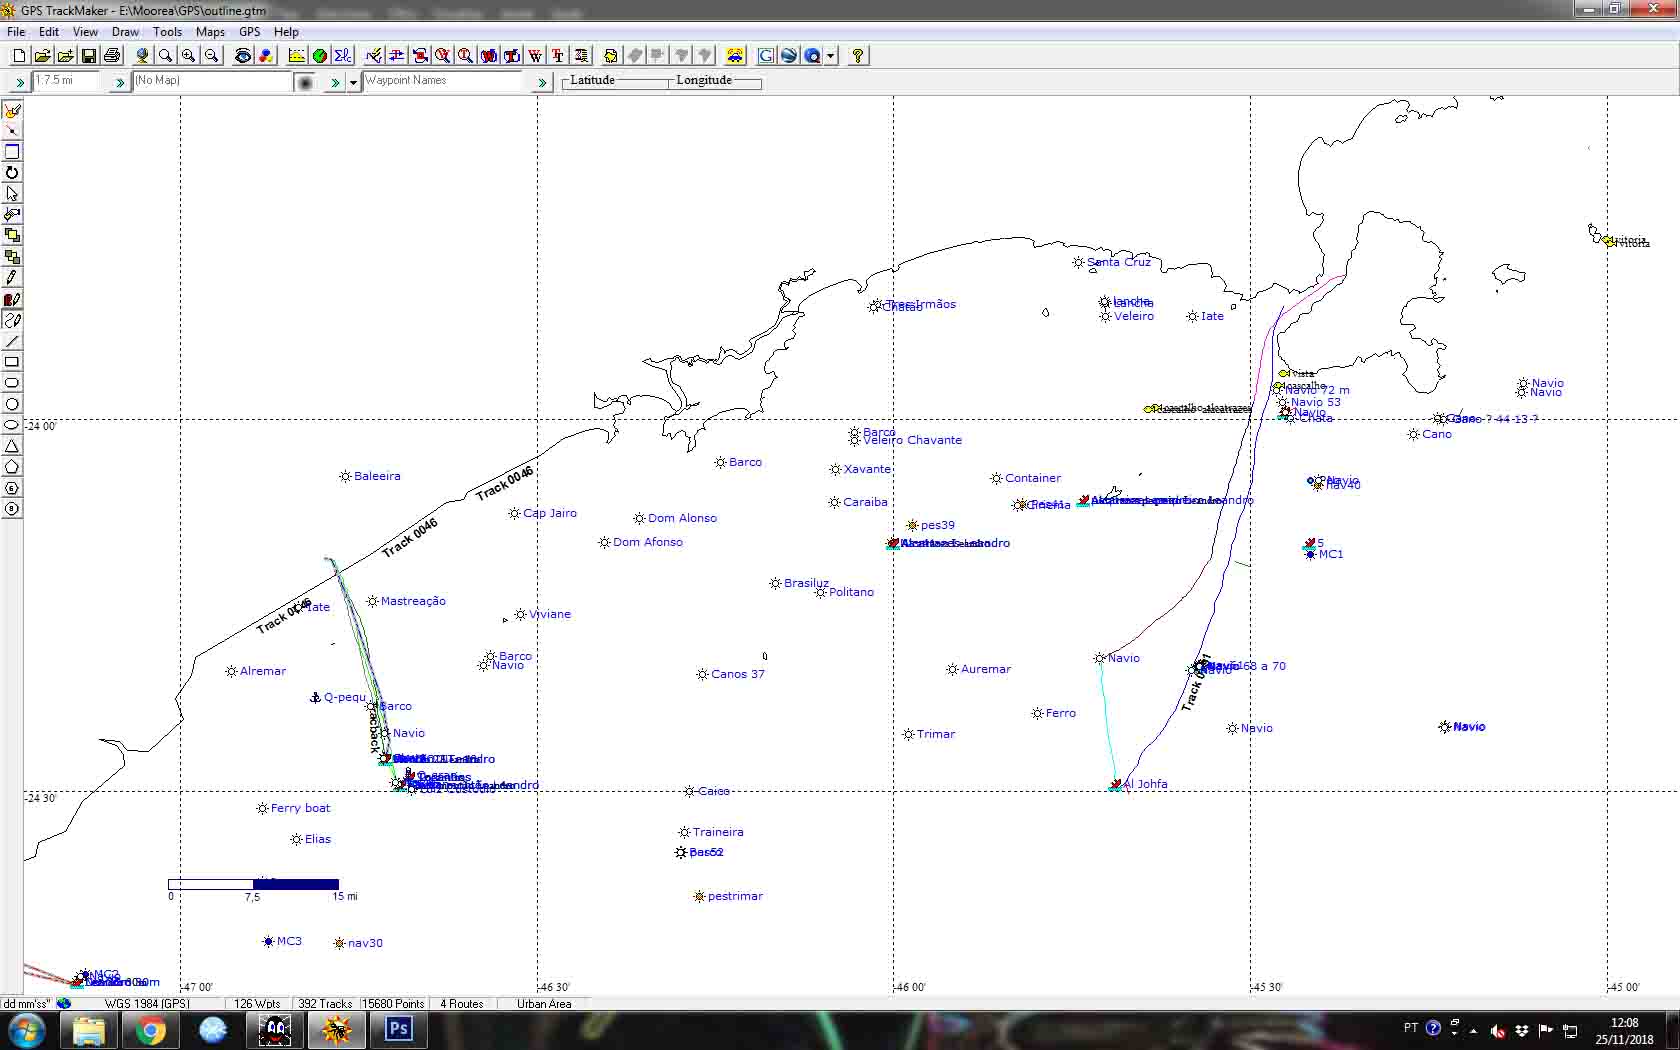Click the yellow Help question mark icon

point(857,56)
